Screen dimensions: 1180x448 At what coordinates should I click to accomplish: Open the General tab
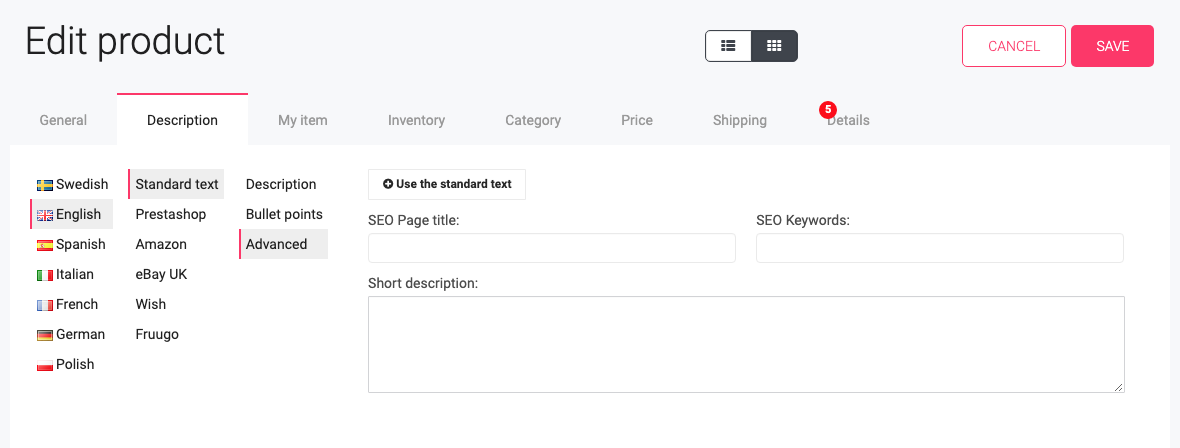click(63, 120)
